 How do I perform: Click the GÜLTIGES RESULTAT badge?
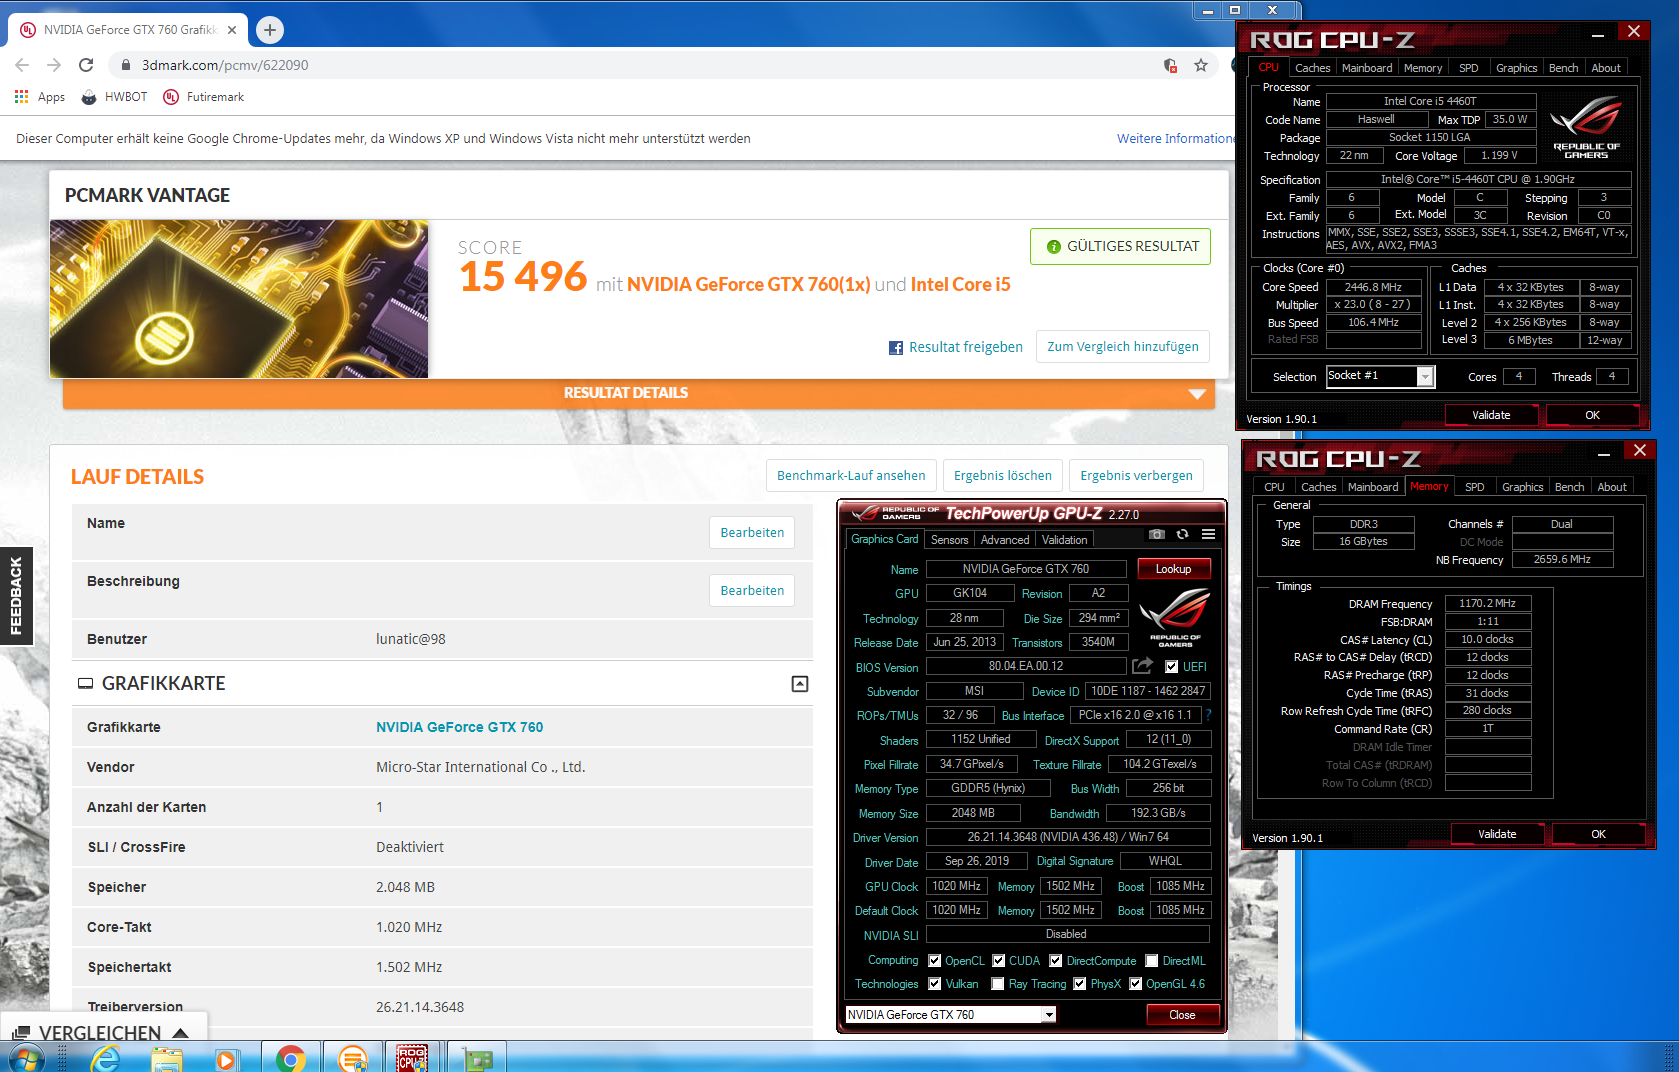[1120, 246]
